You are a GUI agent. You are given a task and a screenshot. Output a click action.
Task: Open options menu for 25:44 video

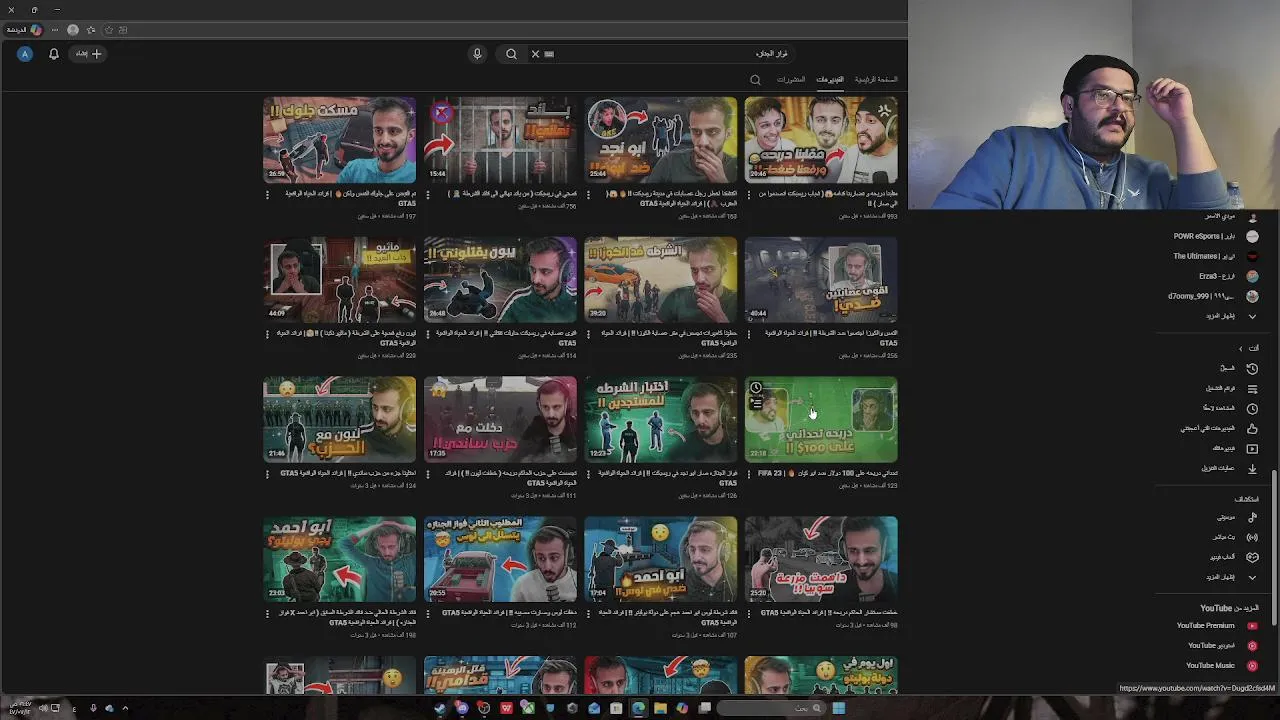(x=588, y=194)
